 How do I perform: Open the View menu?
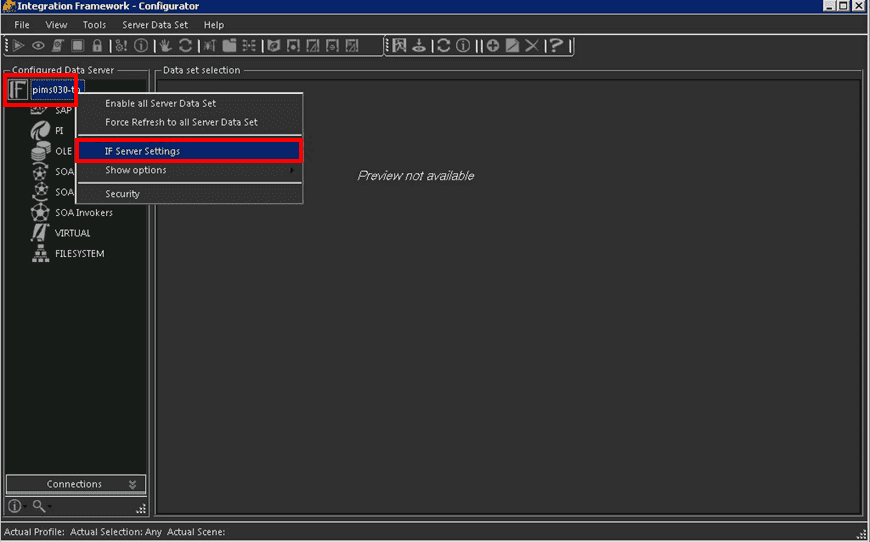click(56, 25)
